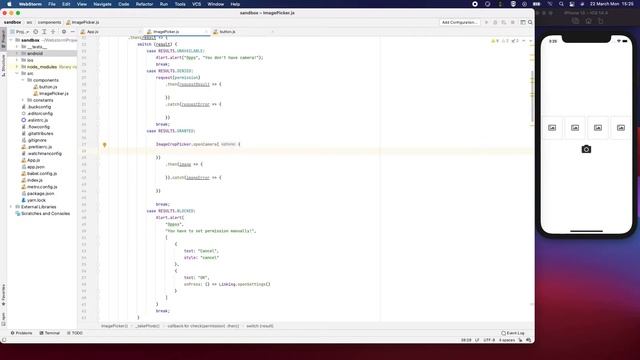The height and width of the screenshot is (360, 640).
Task: Click Collapse All icon in Project panel
Action: (53, 32)
